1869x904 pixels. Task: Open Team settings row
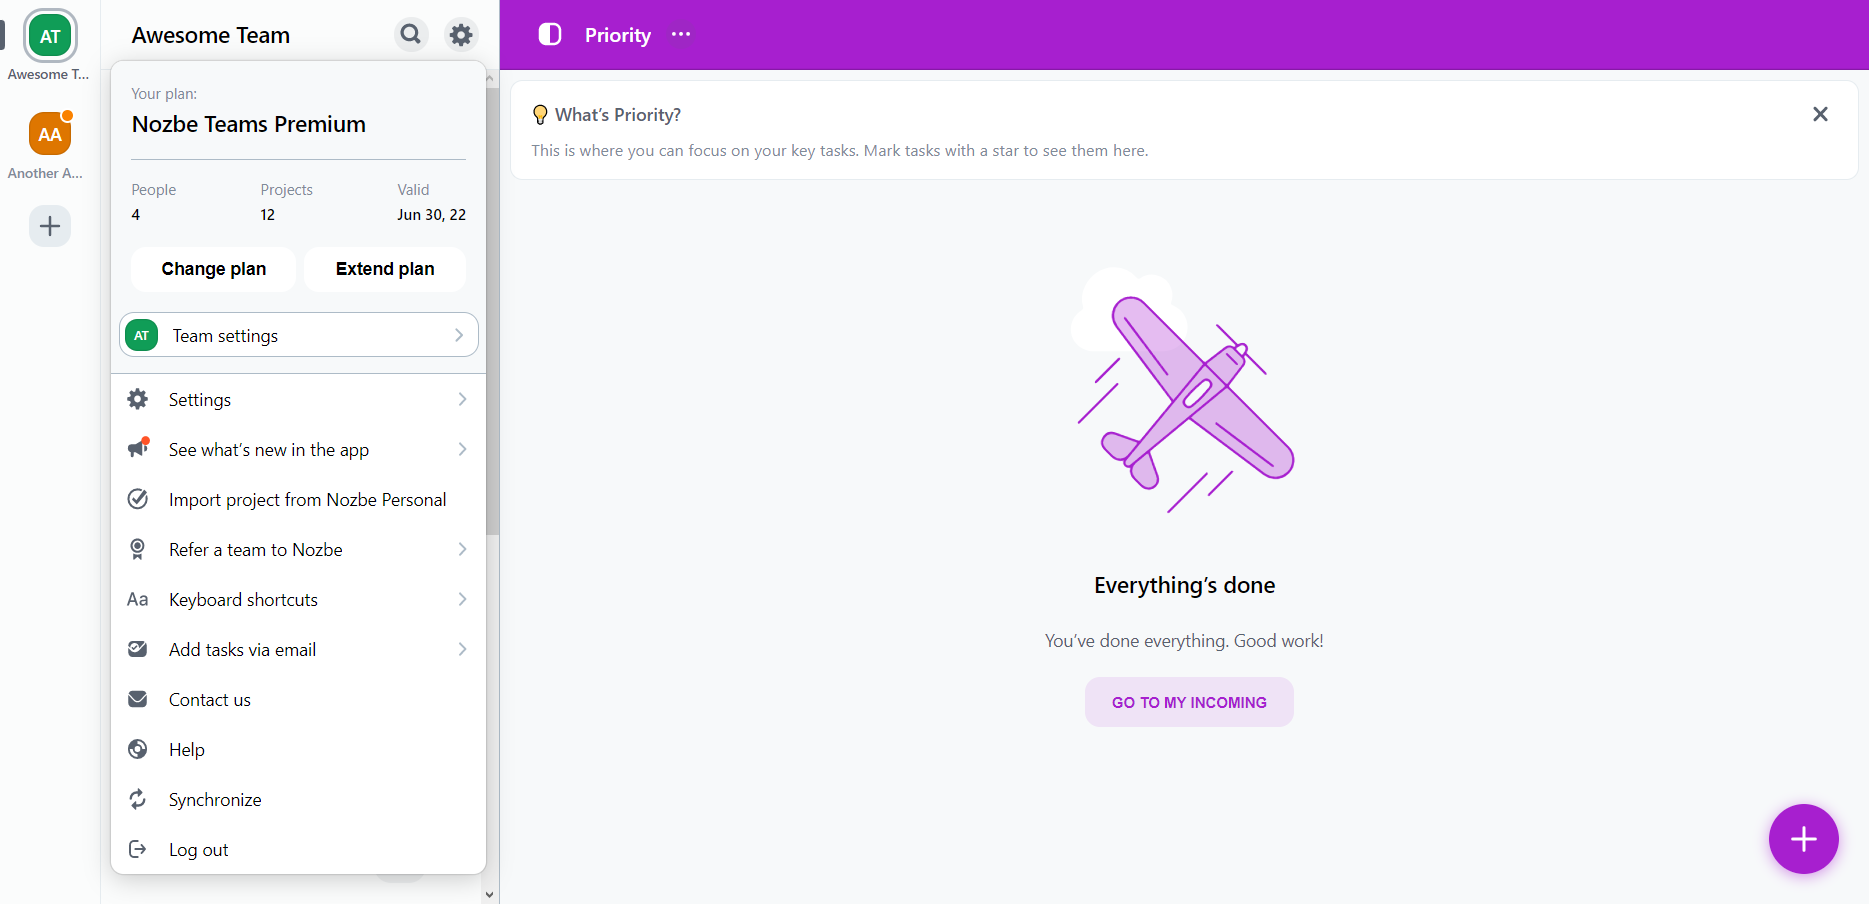(x=299, y=335)
